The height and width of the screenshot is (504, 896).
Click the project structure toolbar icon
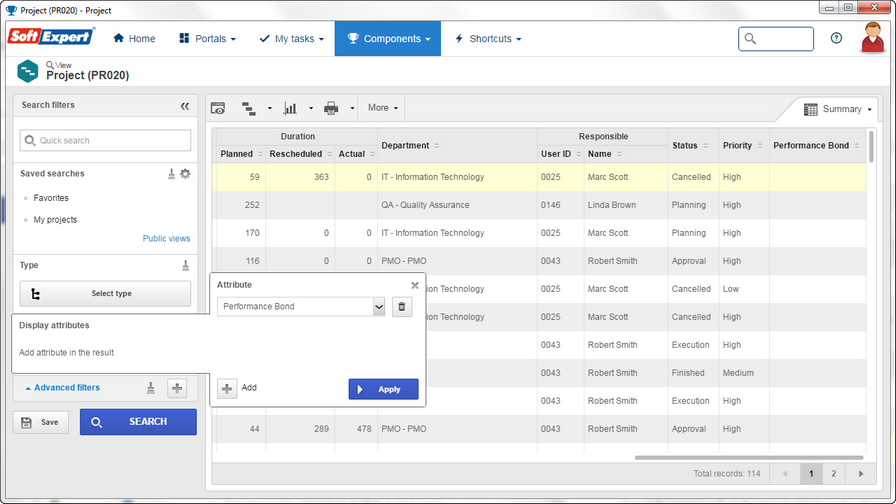[x=249, y=108]
